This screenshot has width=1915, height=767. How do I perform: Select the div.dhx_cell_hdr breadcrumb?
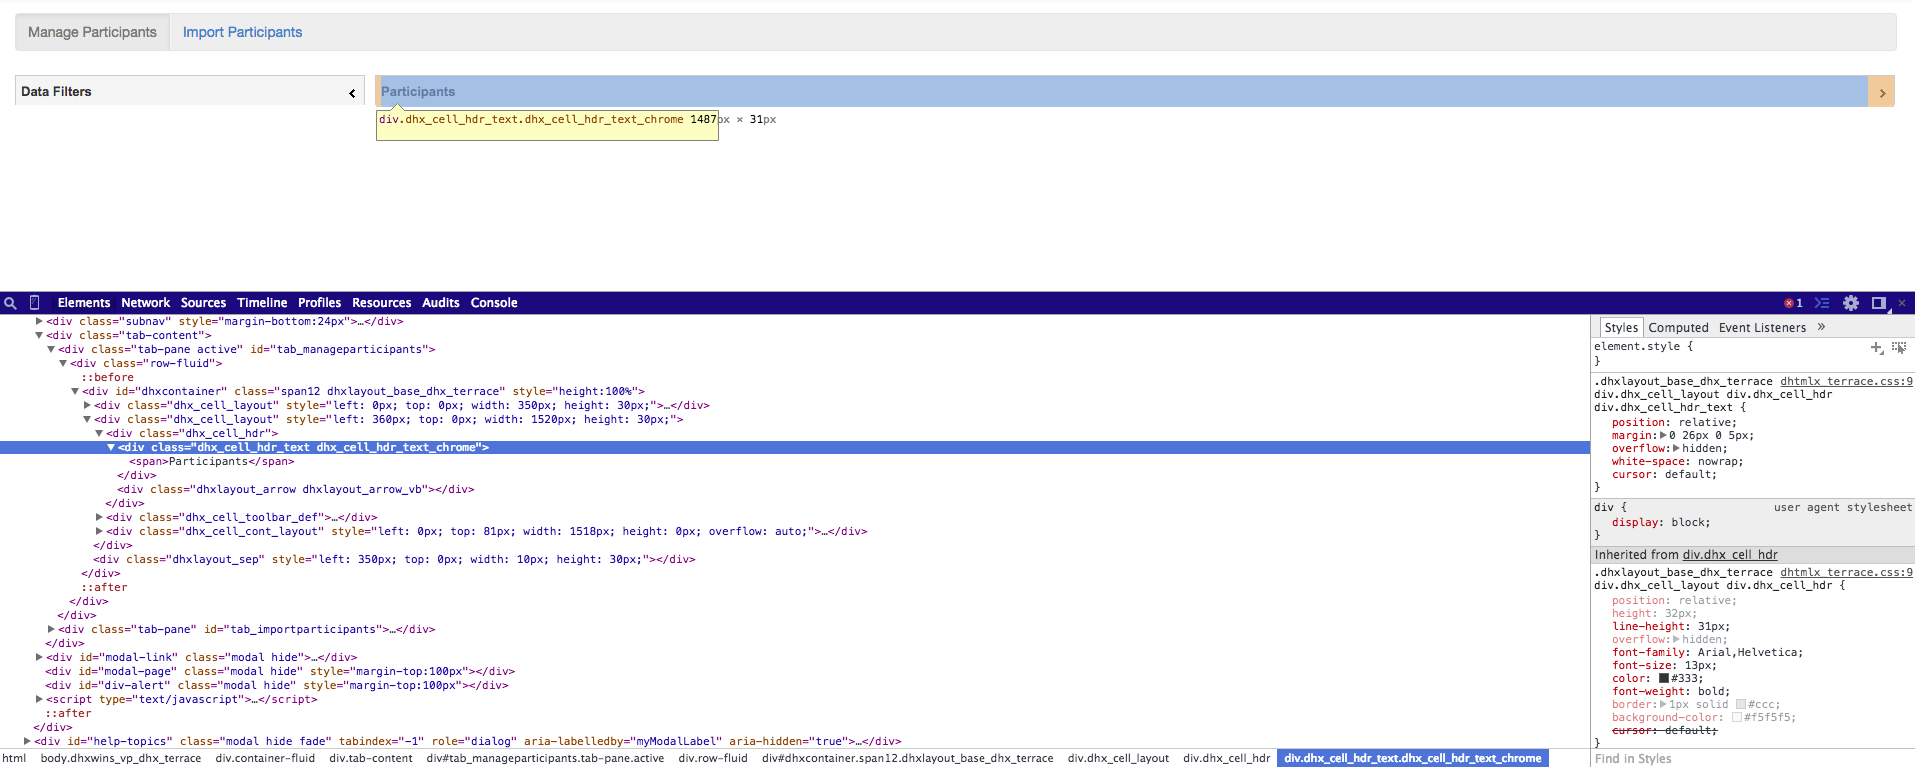1227,758
